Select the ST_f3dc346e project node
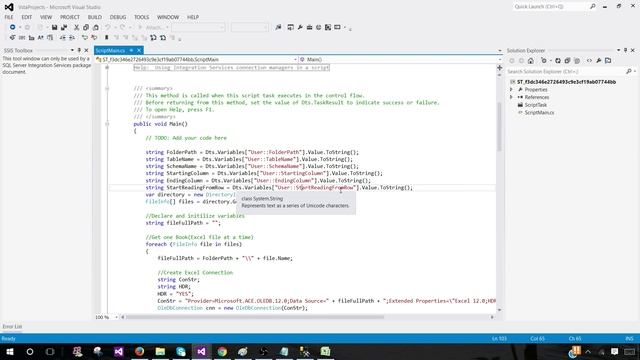Screen dimensions: 640x360 click(566, 82)
